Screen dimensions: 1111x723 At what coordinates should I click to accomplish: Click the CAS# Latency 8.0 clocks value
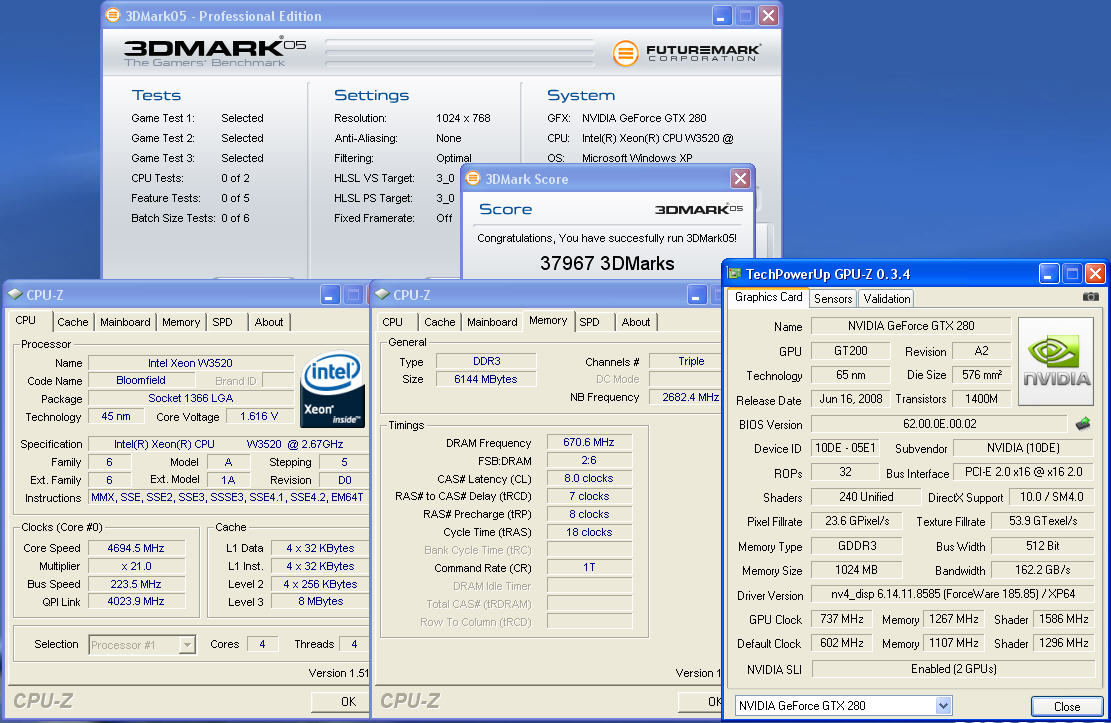(589, 478)
